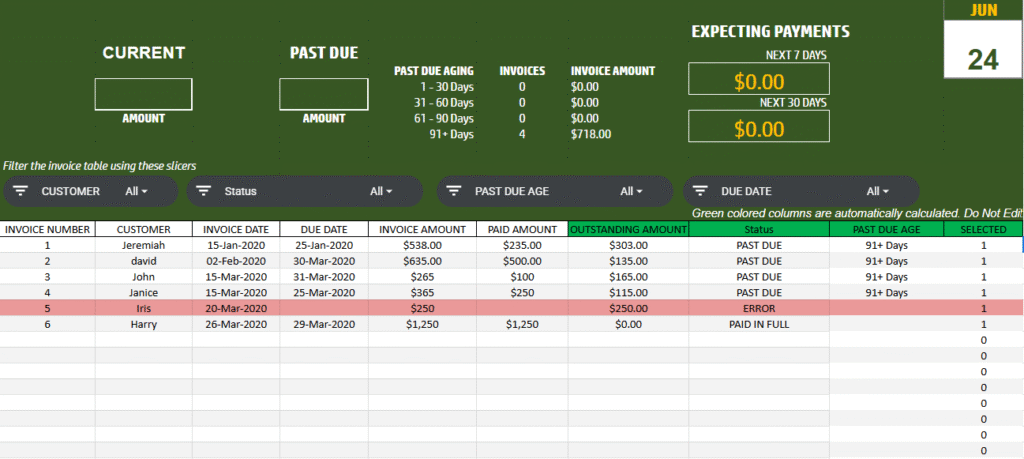Select the INVOICE NUMBER column header
This screenshot has width=1024, height=459.
48,229
